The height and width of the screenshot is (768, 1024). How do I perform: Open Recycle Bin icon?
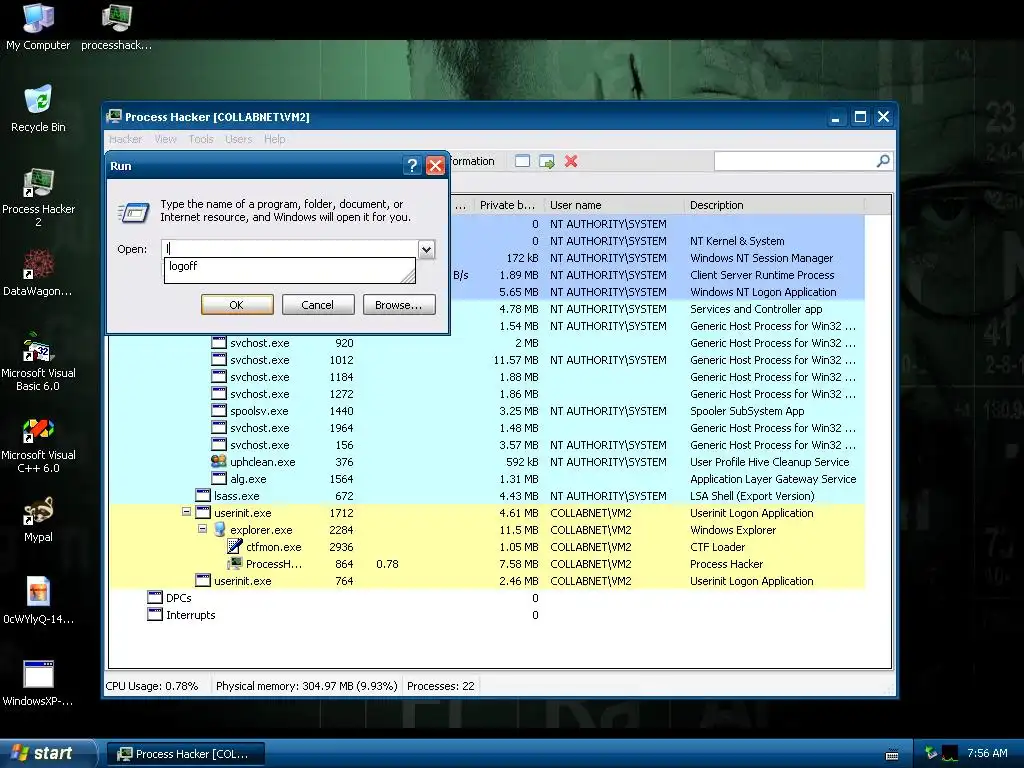tap(38, 109)
